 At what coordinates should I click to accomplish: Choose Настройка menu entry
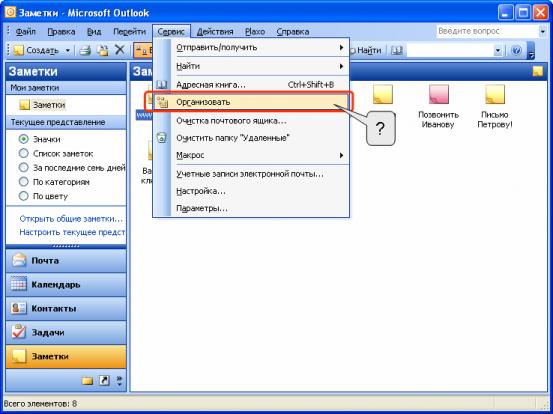[x=251, y=191]
